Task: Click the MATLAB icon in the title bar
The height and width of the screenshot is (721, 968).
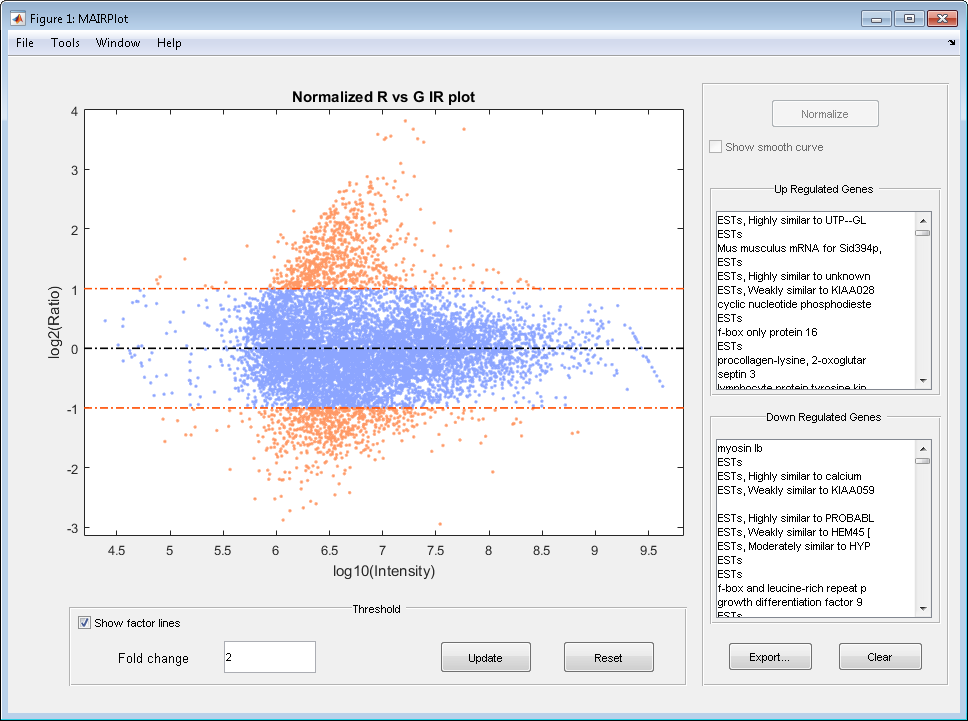Action: pyautogui.click(x=18, y=19)
